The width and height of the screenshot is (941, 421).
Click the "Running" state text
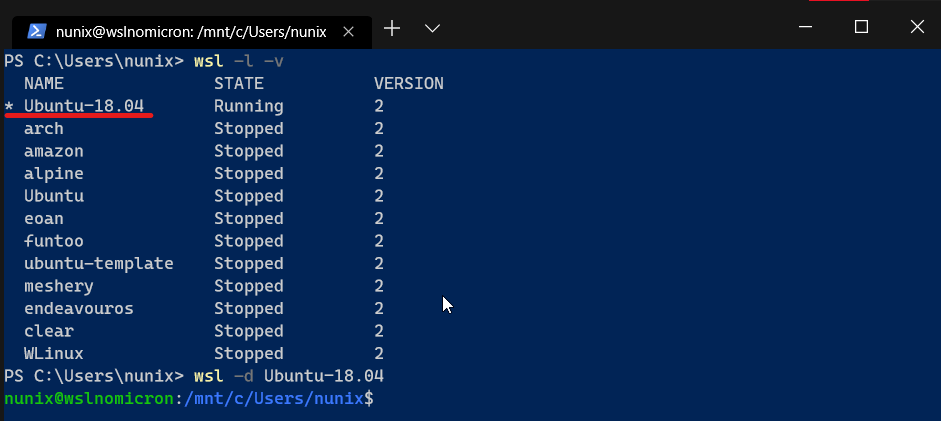point(249,106)
